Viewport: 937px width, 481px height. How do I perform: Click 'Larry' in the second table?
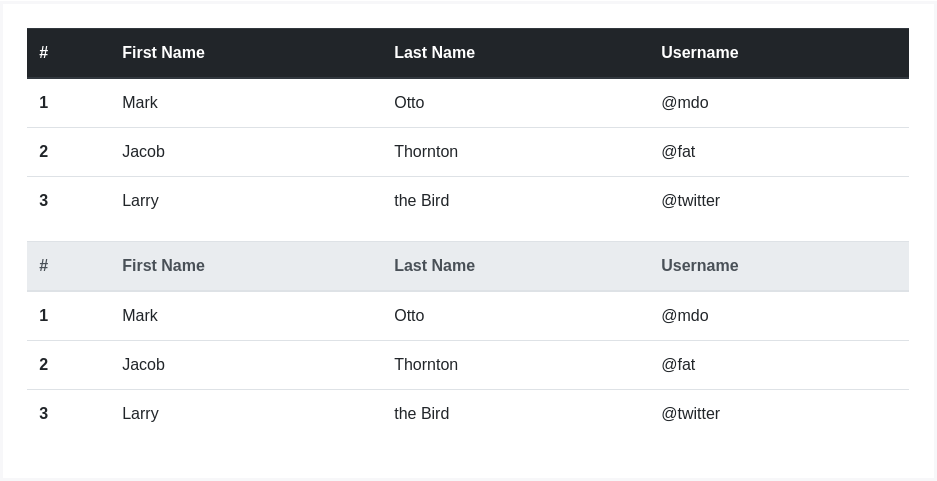140,414
